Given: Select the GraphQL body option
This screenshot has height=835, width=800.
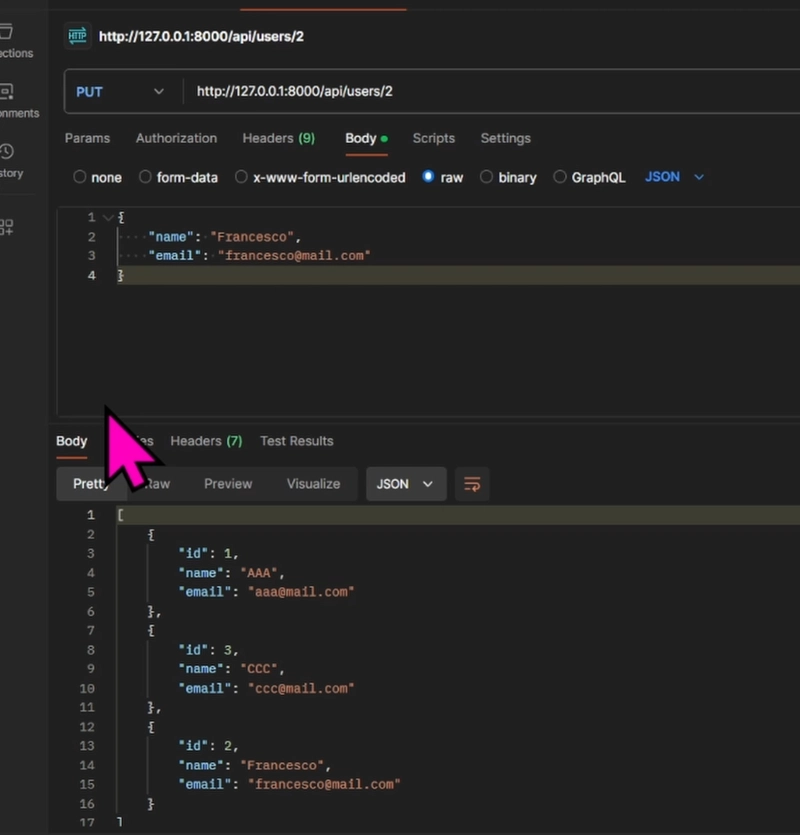Looking at the screenshot, I should pyautogui.click(x=560, y=177).
